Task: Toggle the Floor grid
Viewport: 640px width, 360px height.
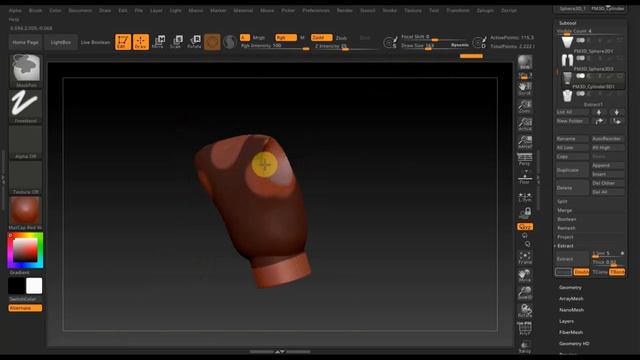Action: pyautogui.click(x=525, y=177)
